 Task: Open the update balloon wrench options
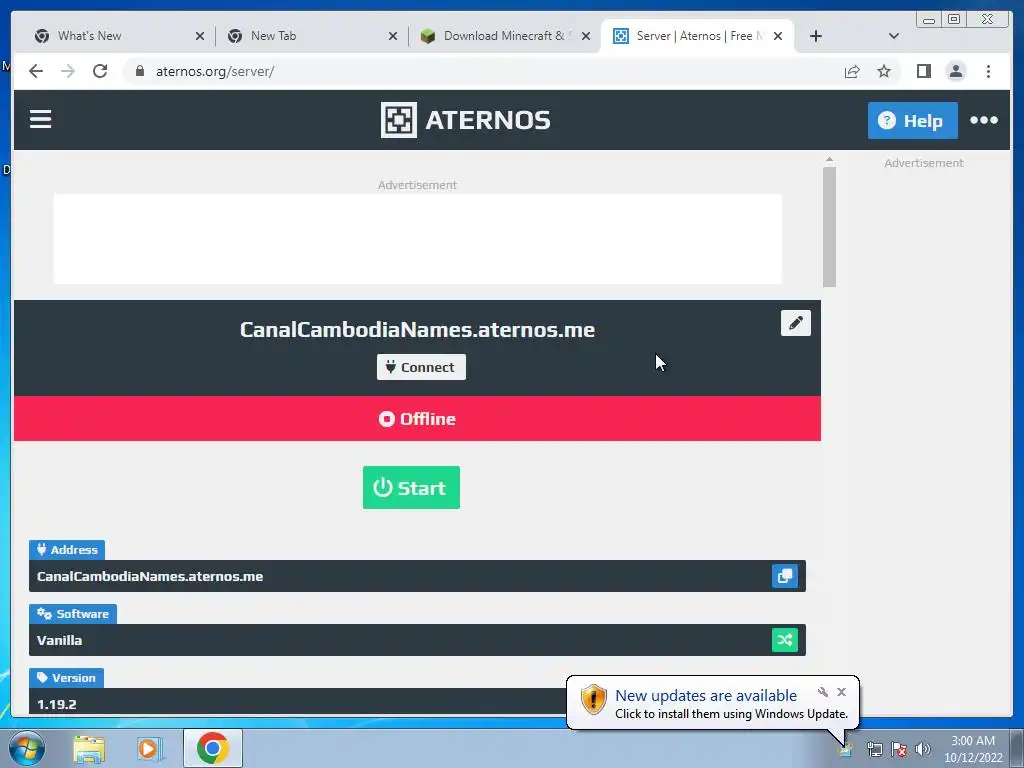pos(823,692)
